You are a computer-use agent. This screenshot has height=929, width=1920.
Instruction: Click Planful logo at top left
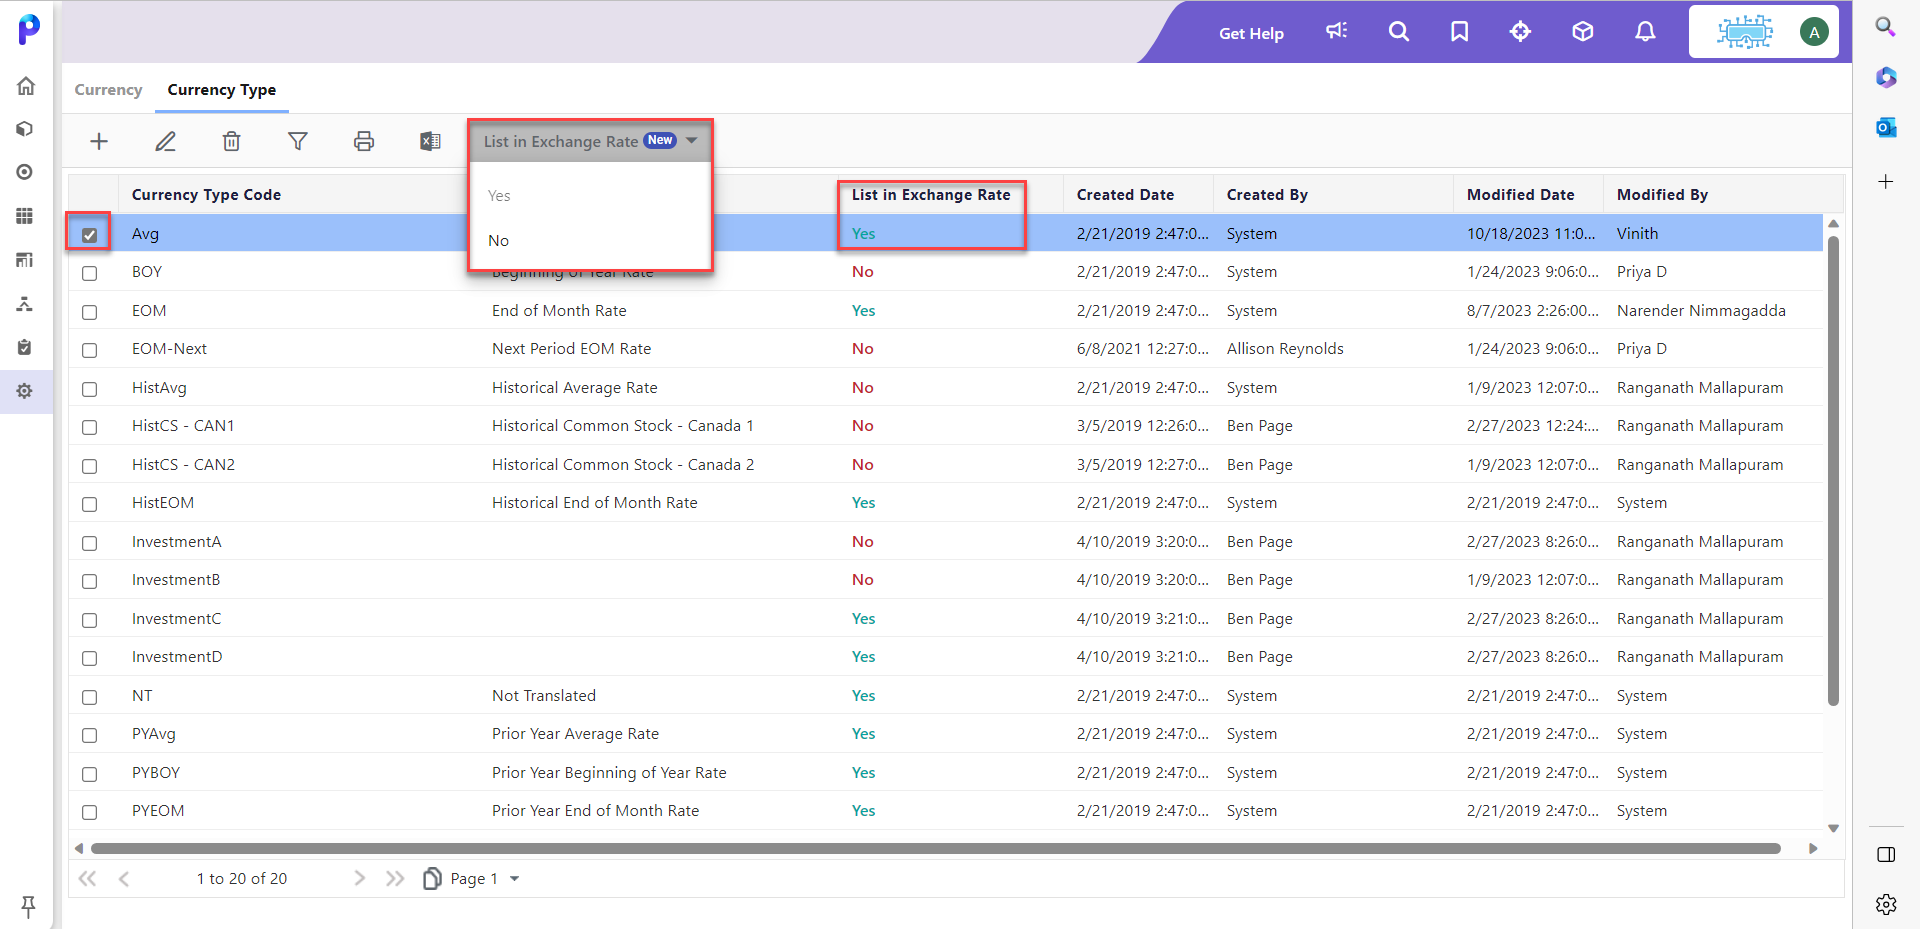29,29
